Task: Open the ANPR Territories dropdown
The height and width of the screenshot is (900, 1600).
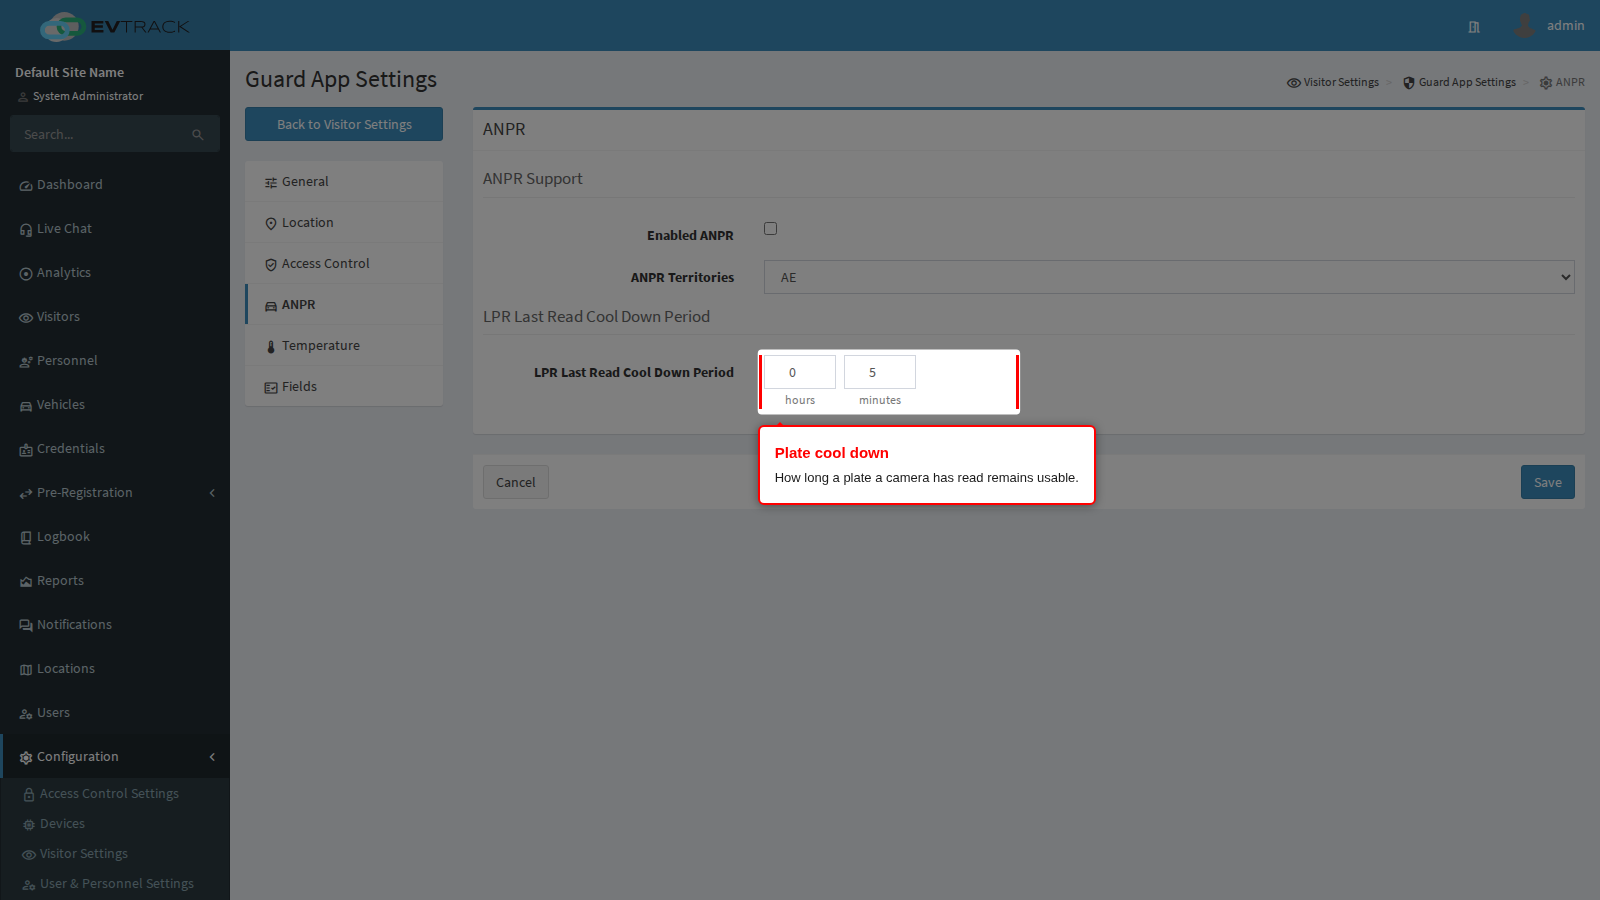Action: tap(1169, 277)
